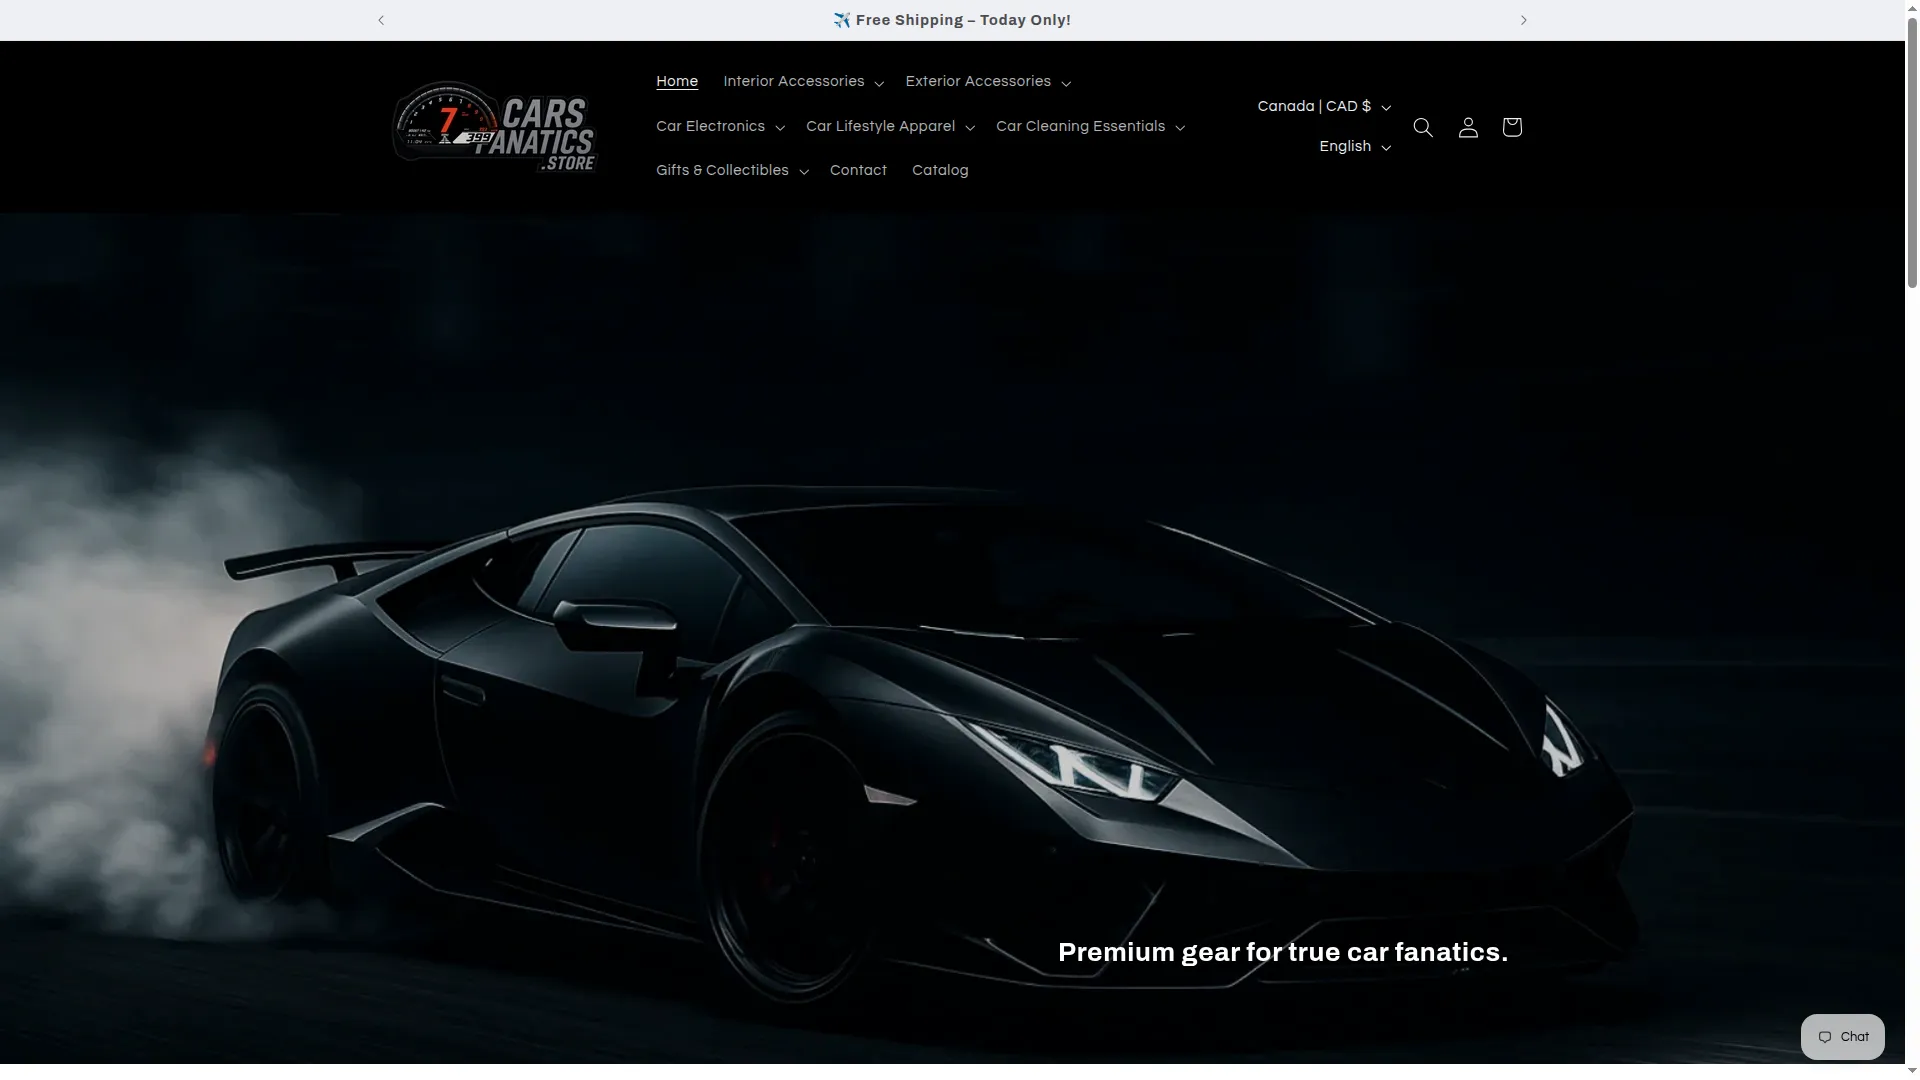This screenshot has height=1080, width=1920.
Task: Open the account login icon
Action: tap(1468, 127)
